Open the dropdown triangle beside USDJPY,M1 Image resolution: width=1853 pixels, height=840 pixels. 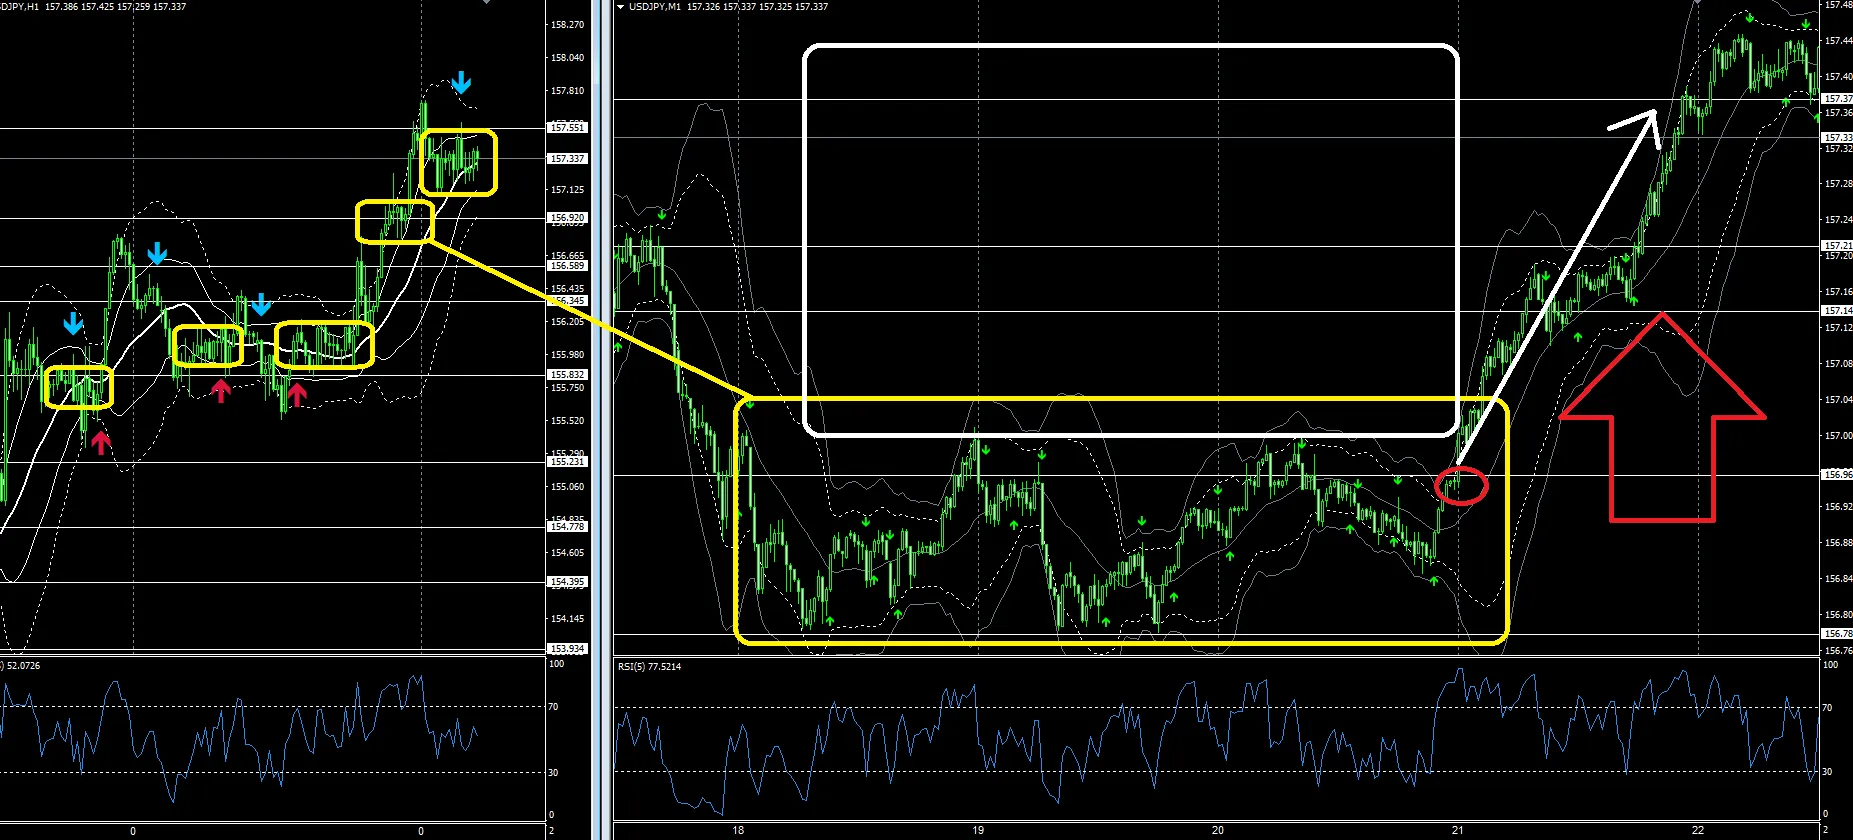[x=621, y=7]
